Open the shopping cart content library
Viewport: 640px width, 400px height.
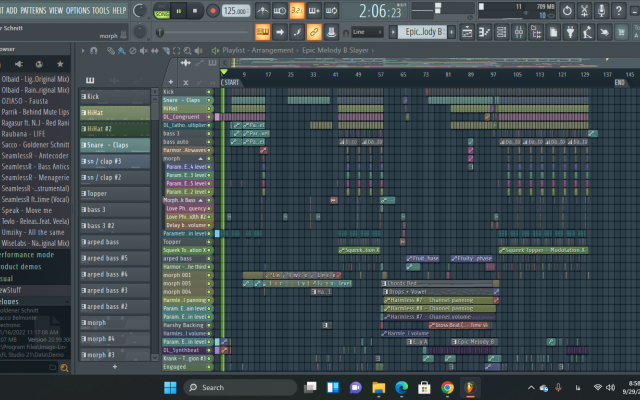(621, 32)
